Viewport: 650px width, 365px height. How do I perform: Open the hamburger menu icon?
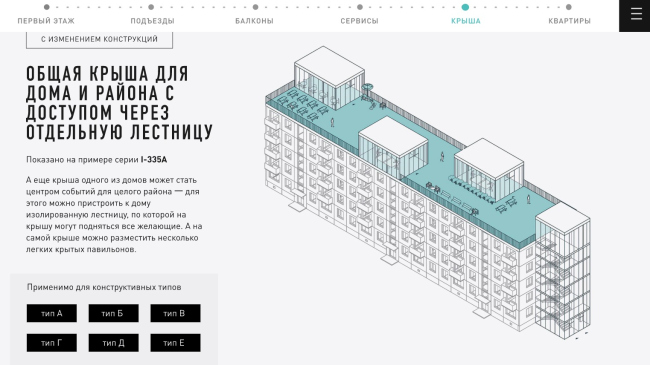tap(635, 14)
